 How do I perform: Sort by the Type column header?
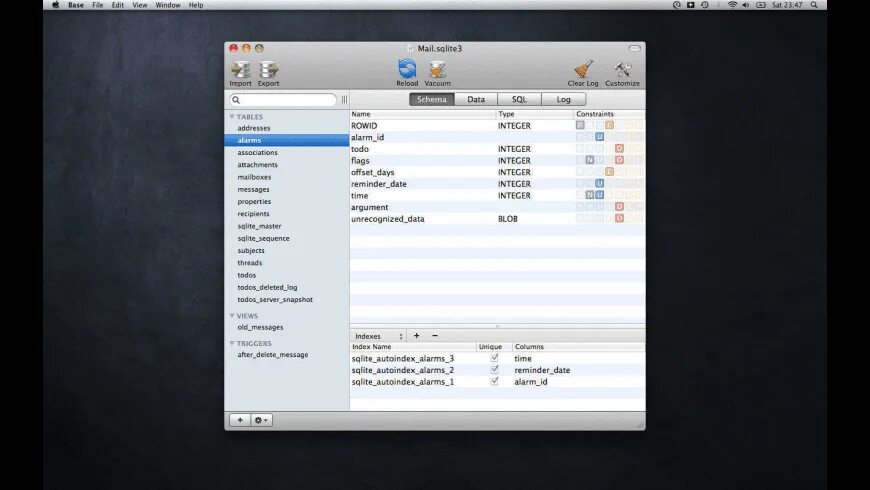(x=535, y=114)
